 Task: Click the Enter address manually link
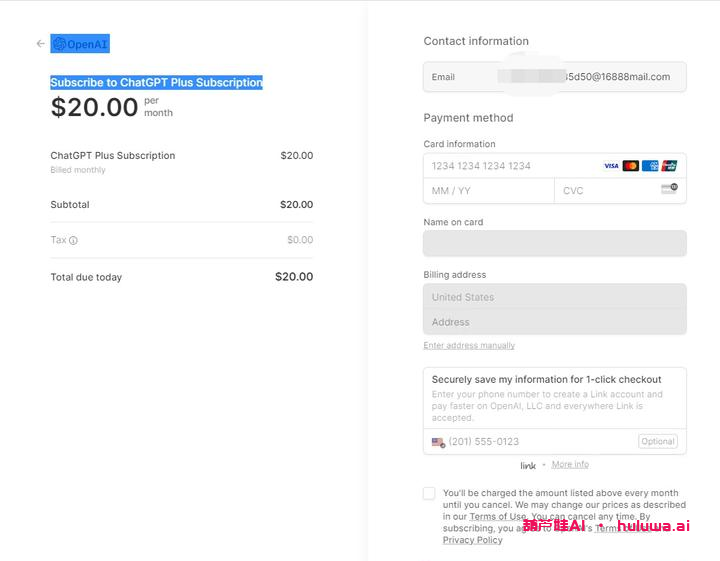469,346
